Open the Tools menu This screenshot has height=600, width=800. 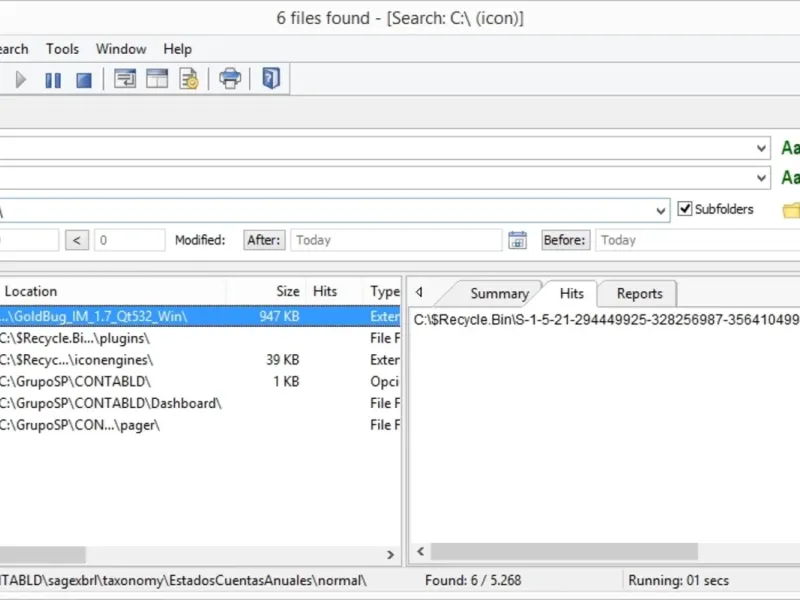(62, 49)
